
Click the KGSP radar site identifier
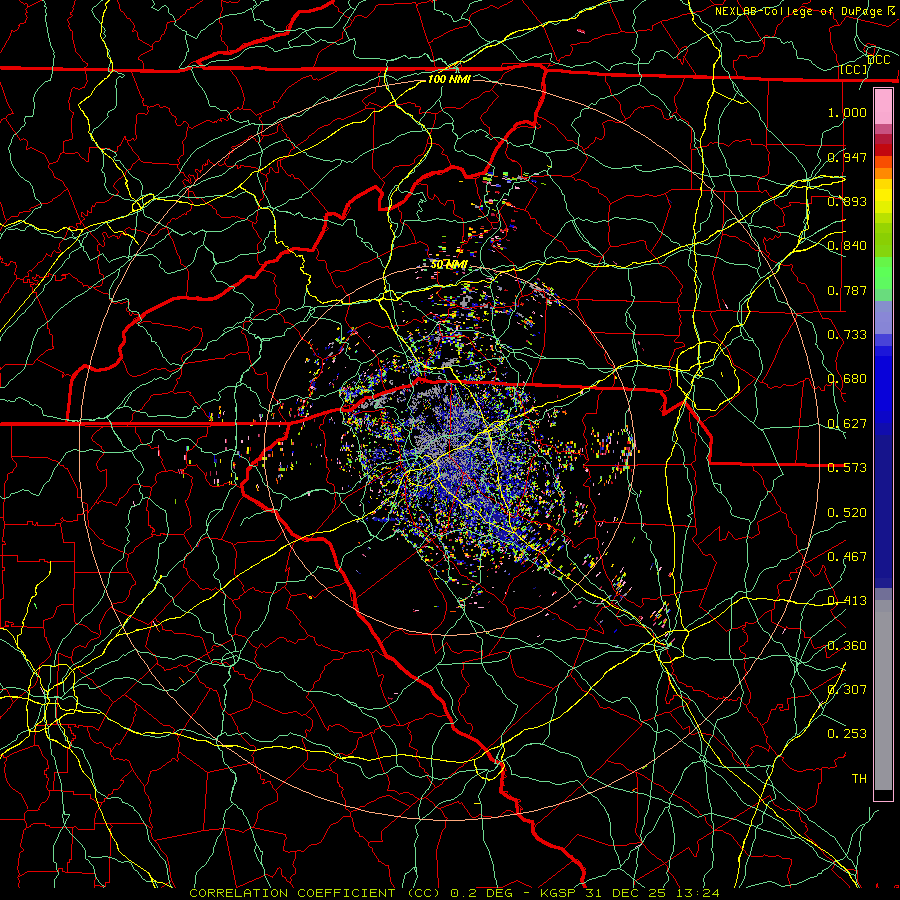pos(560,893)
